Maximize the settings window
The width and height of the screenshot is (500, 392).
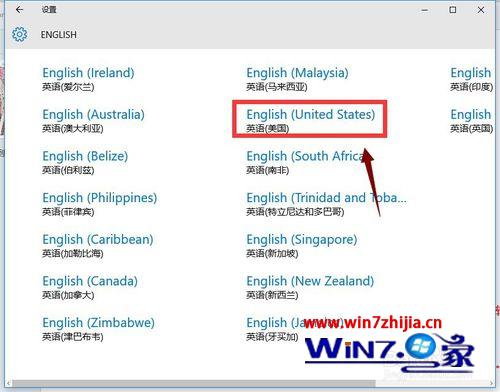pos(453,10)
